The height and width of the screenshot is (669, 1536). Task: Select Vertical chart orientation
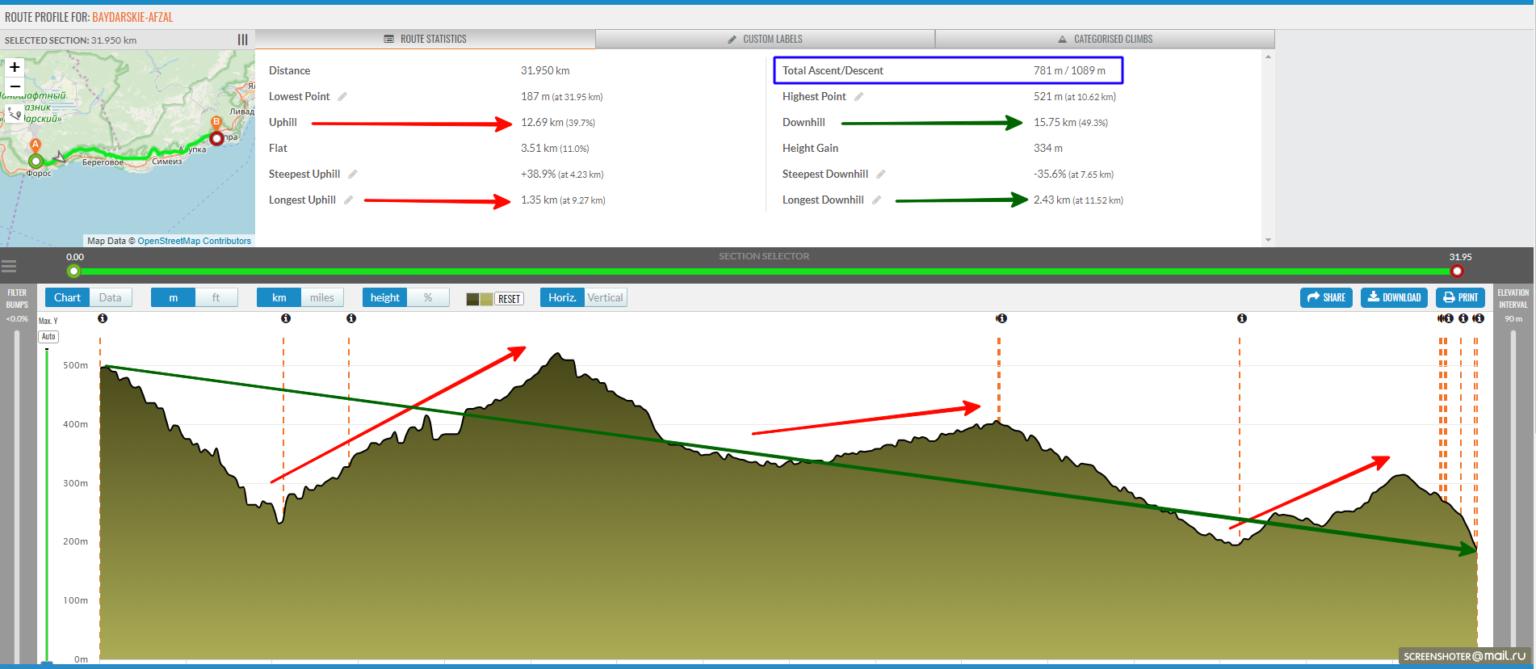604,297
